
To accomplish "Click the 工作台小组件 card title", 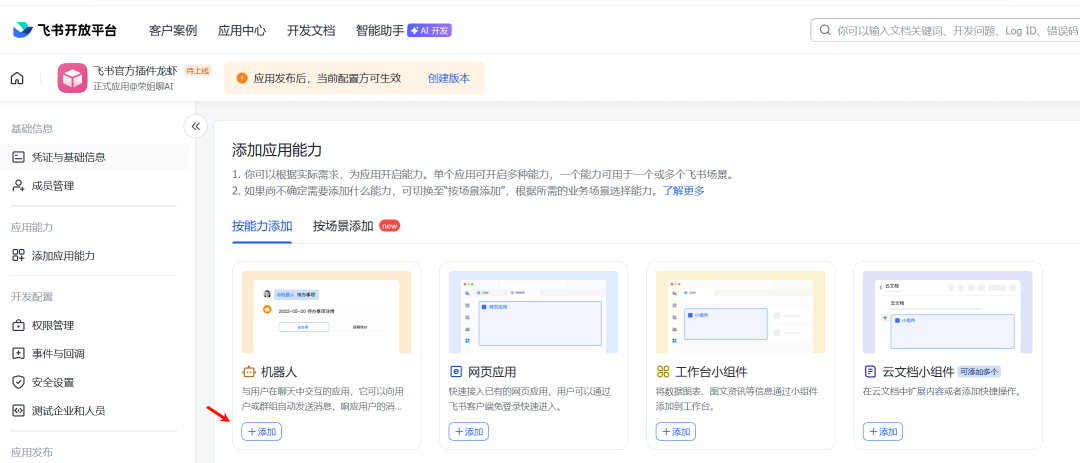I will click(x=712, y=372).
